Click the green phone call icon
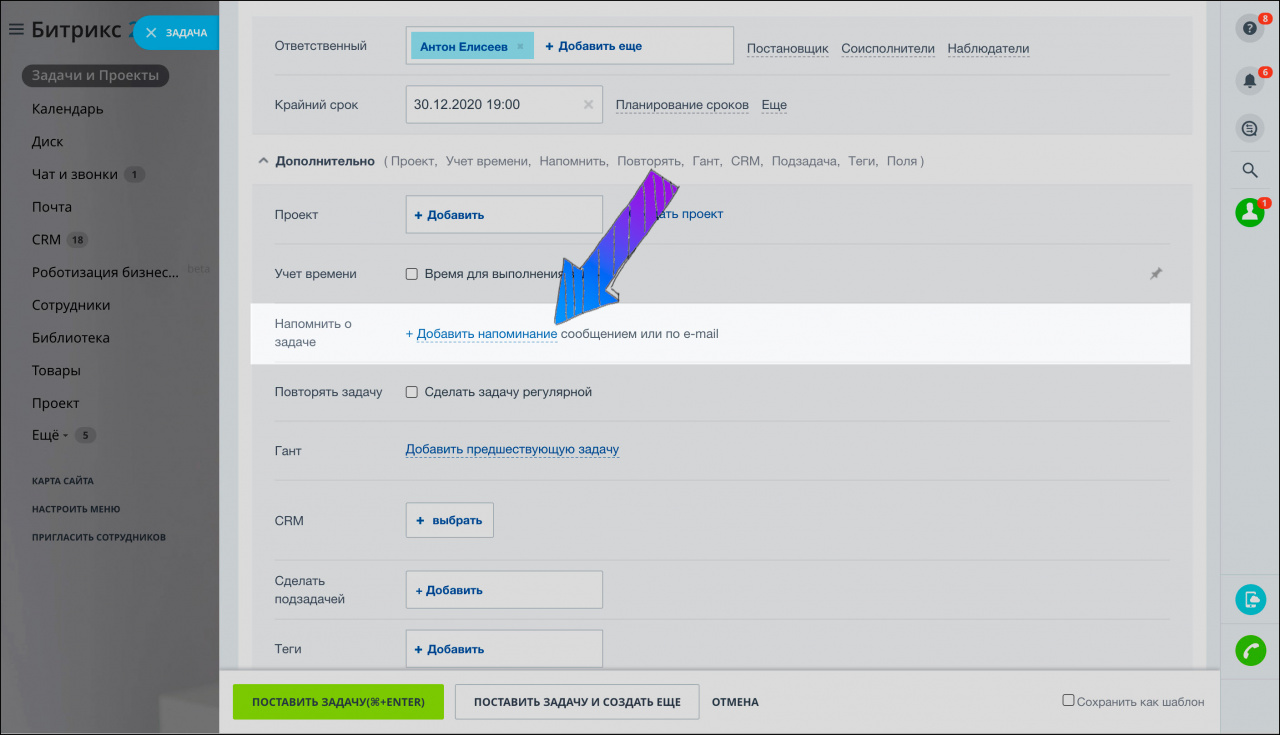This screenshot has height=735, width=1280. pos(1250,651)
